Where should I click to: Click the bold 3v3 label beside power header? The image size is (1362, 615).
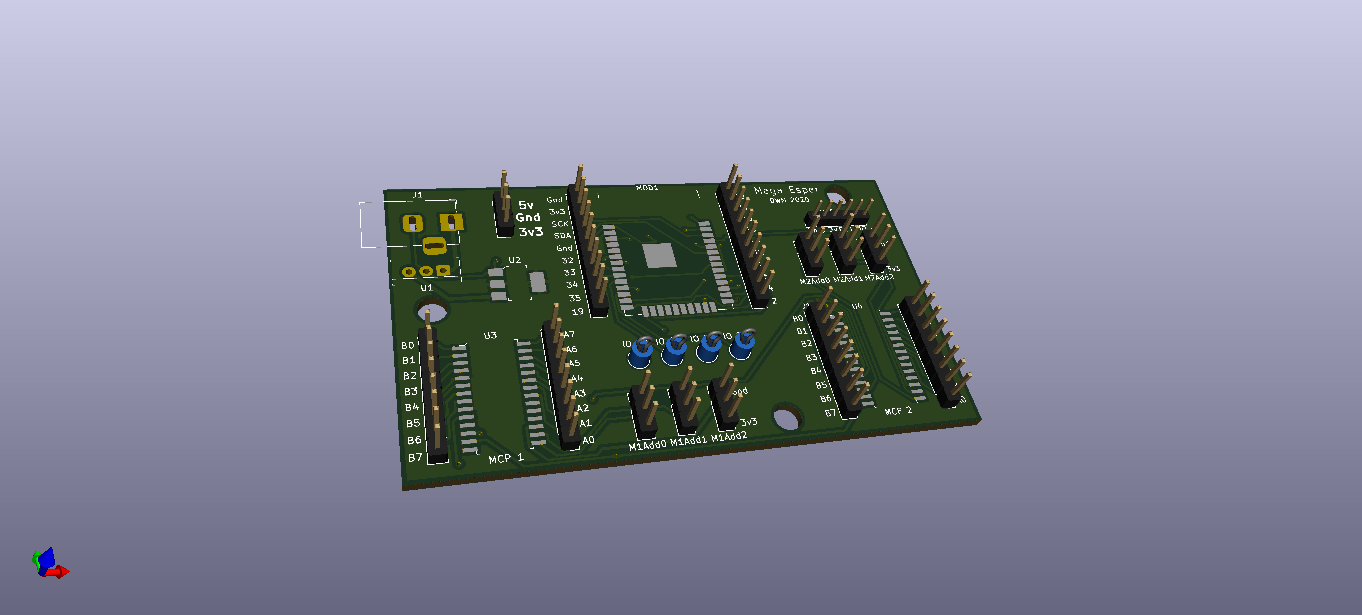(531, 231)
